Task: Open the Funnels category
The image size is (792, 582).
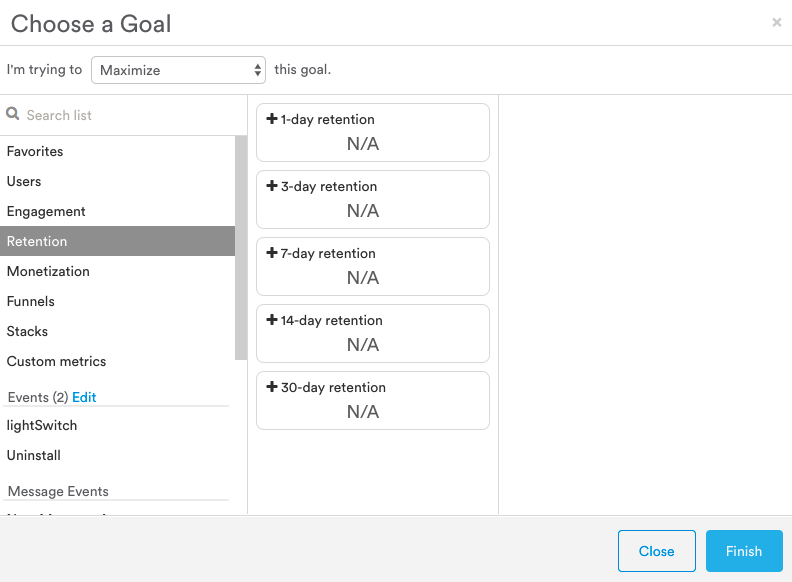Action: click(x=31, y=302)
